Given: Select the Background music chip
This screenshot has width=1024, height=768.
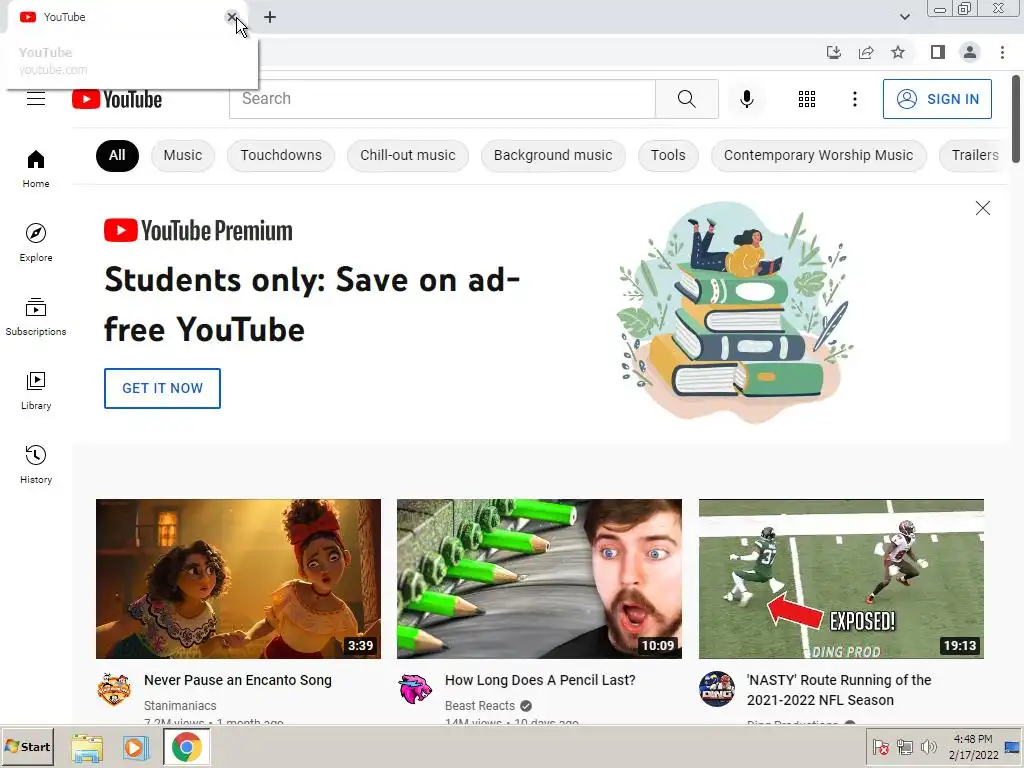Looking at the screenshot, I should (553, 155).
